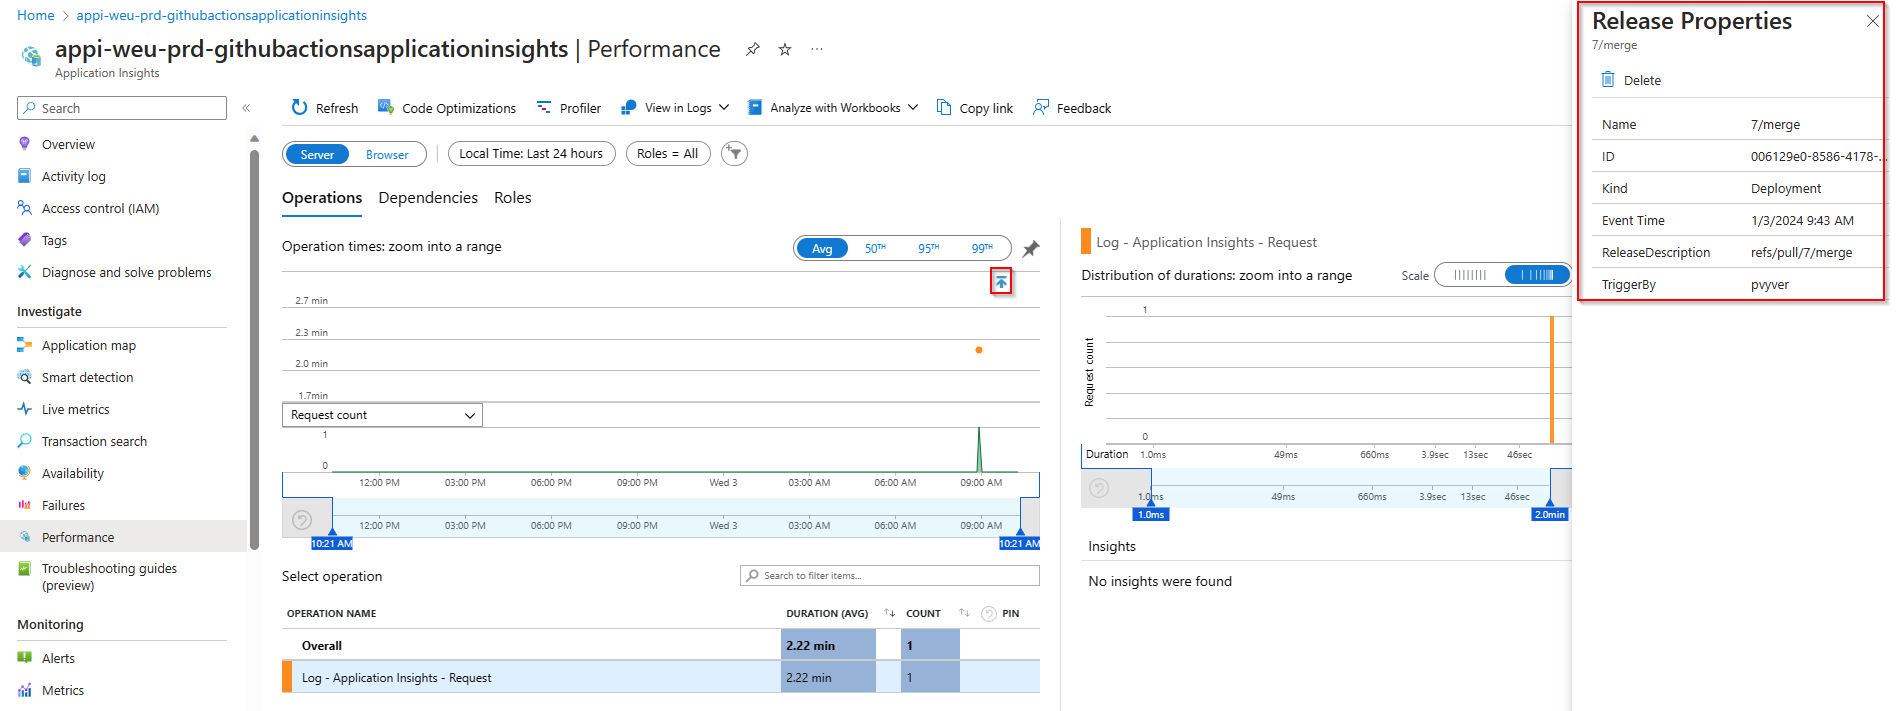Viewport: 1899px width, 711px height.
Task: Open Diagnose and solve problems
Action: [126, 272]
